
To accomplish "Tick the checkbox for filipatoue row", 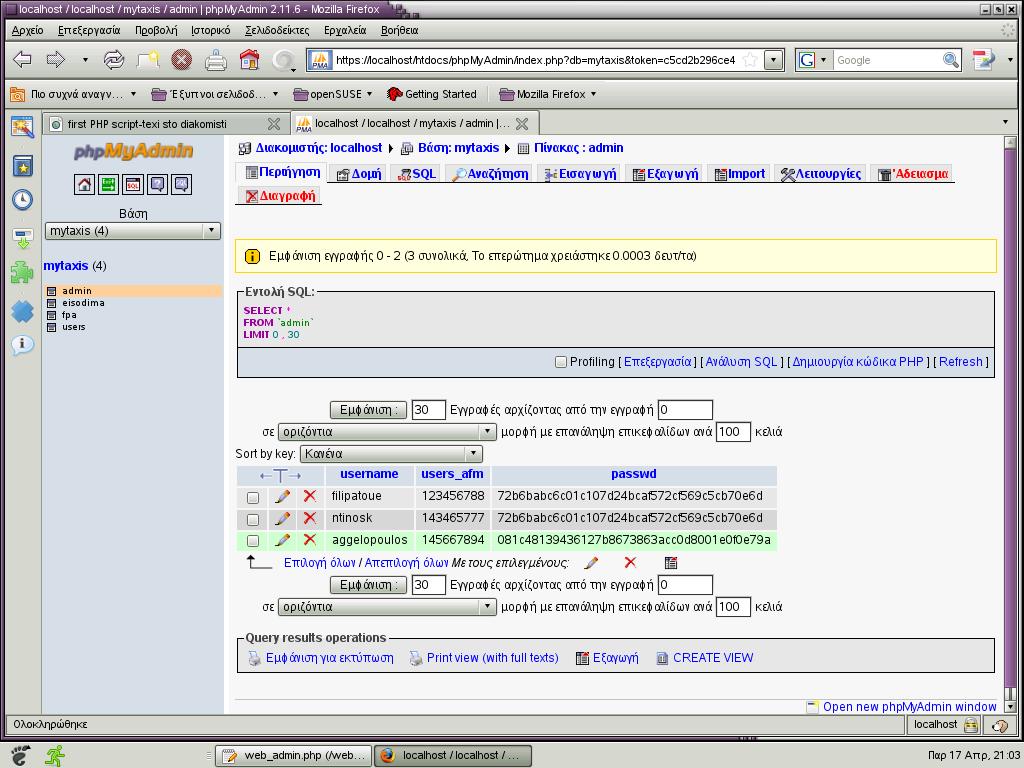I will click(253, 498).
